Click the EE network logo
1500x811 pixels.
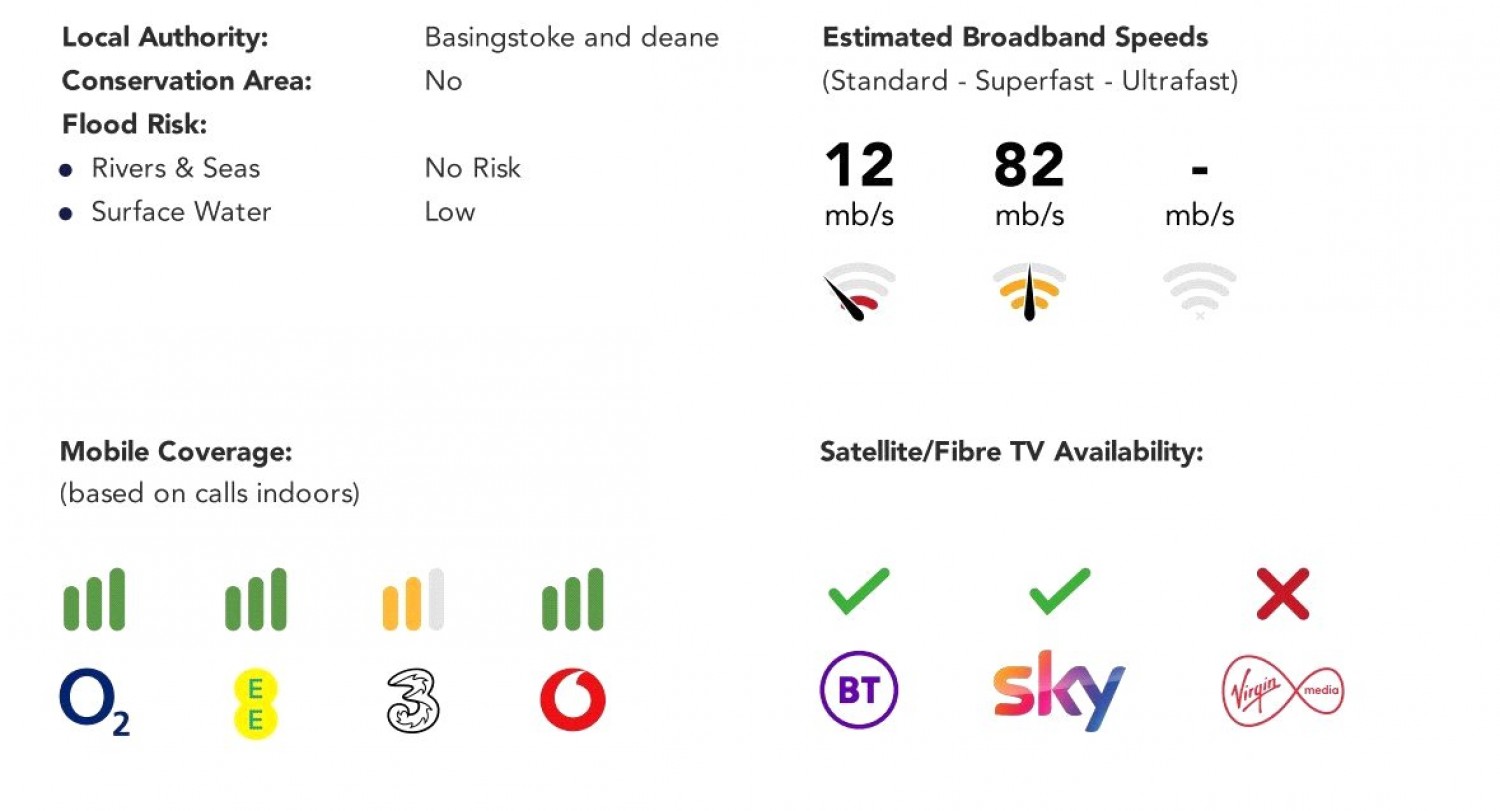pyautogui.click(x=255, y=705)
